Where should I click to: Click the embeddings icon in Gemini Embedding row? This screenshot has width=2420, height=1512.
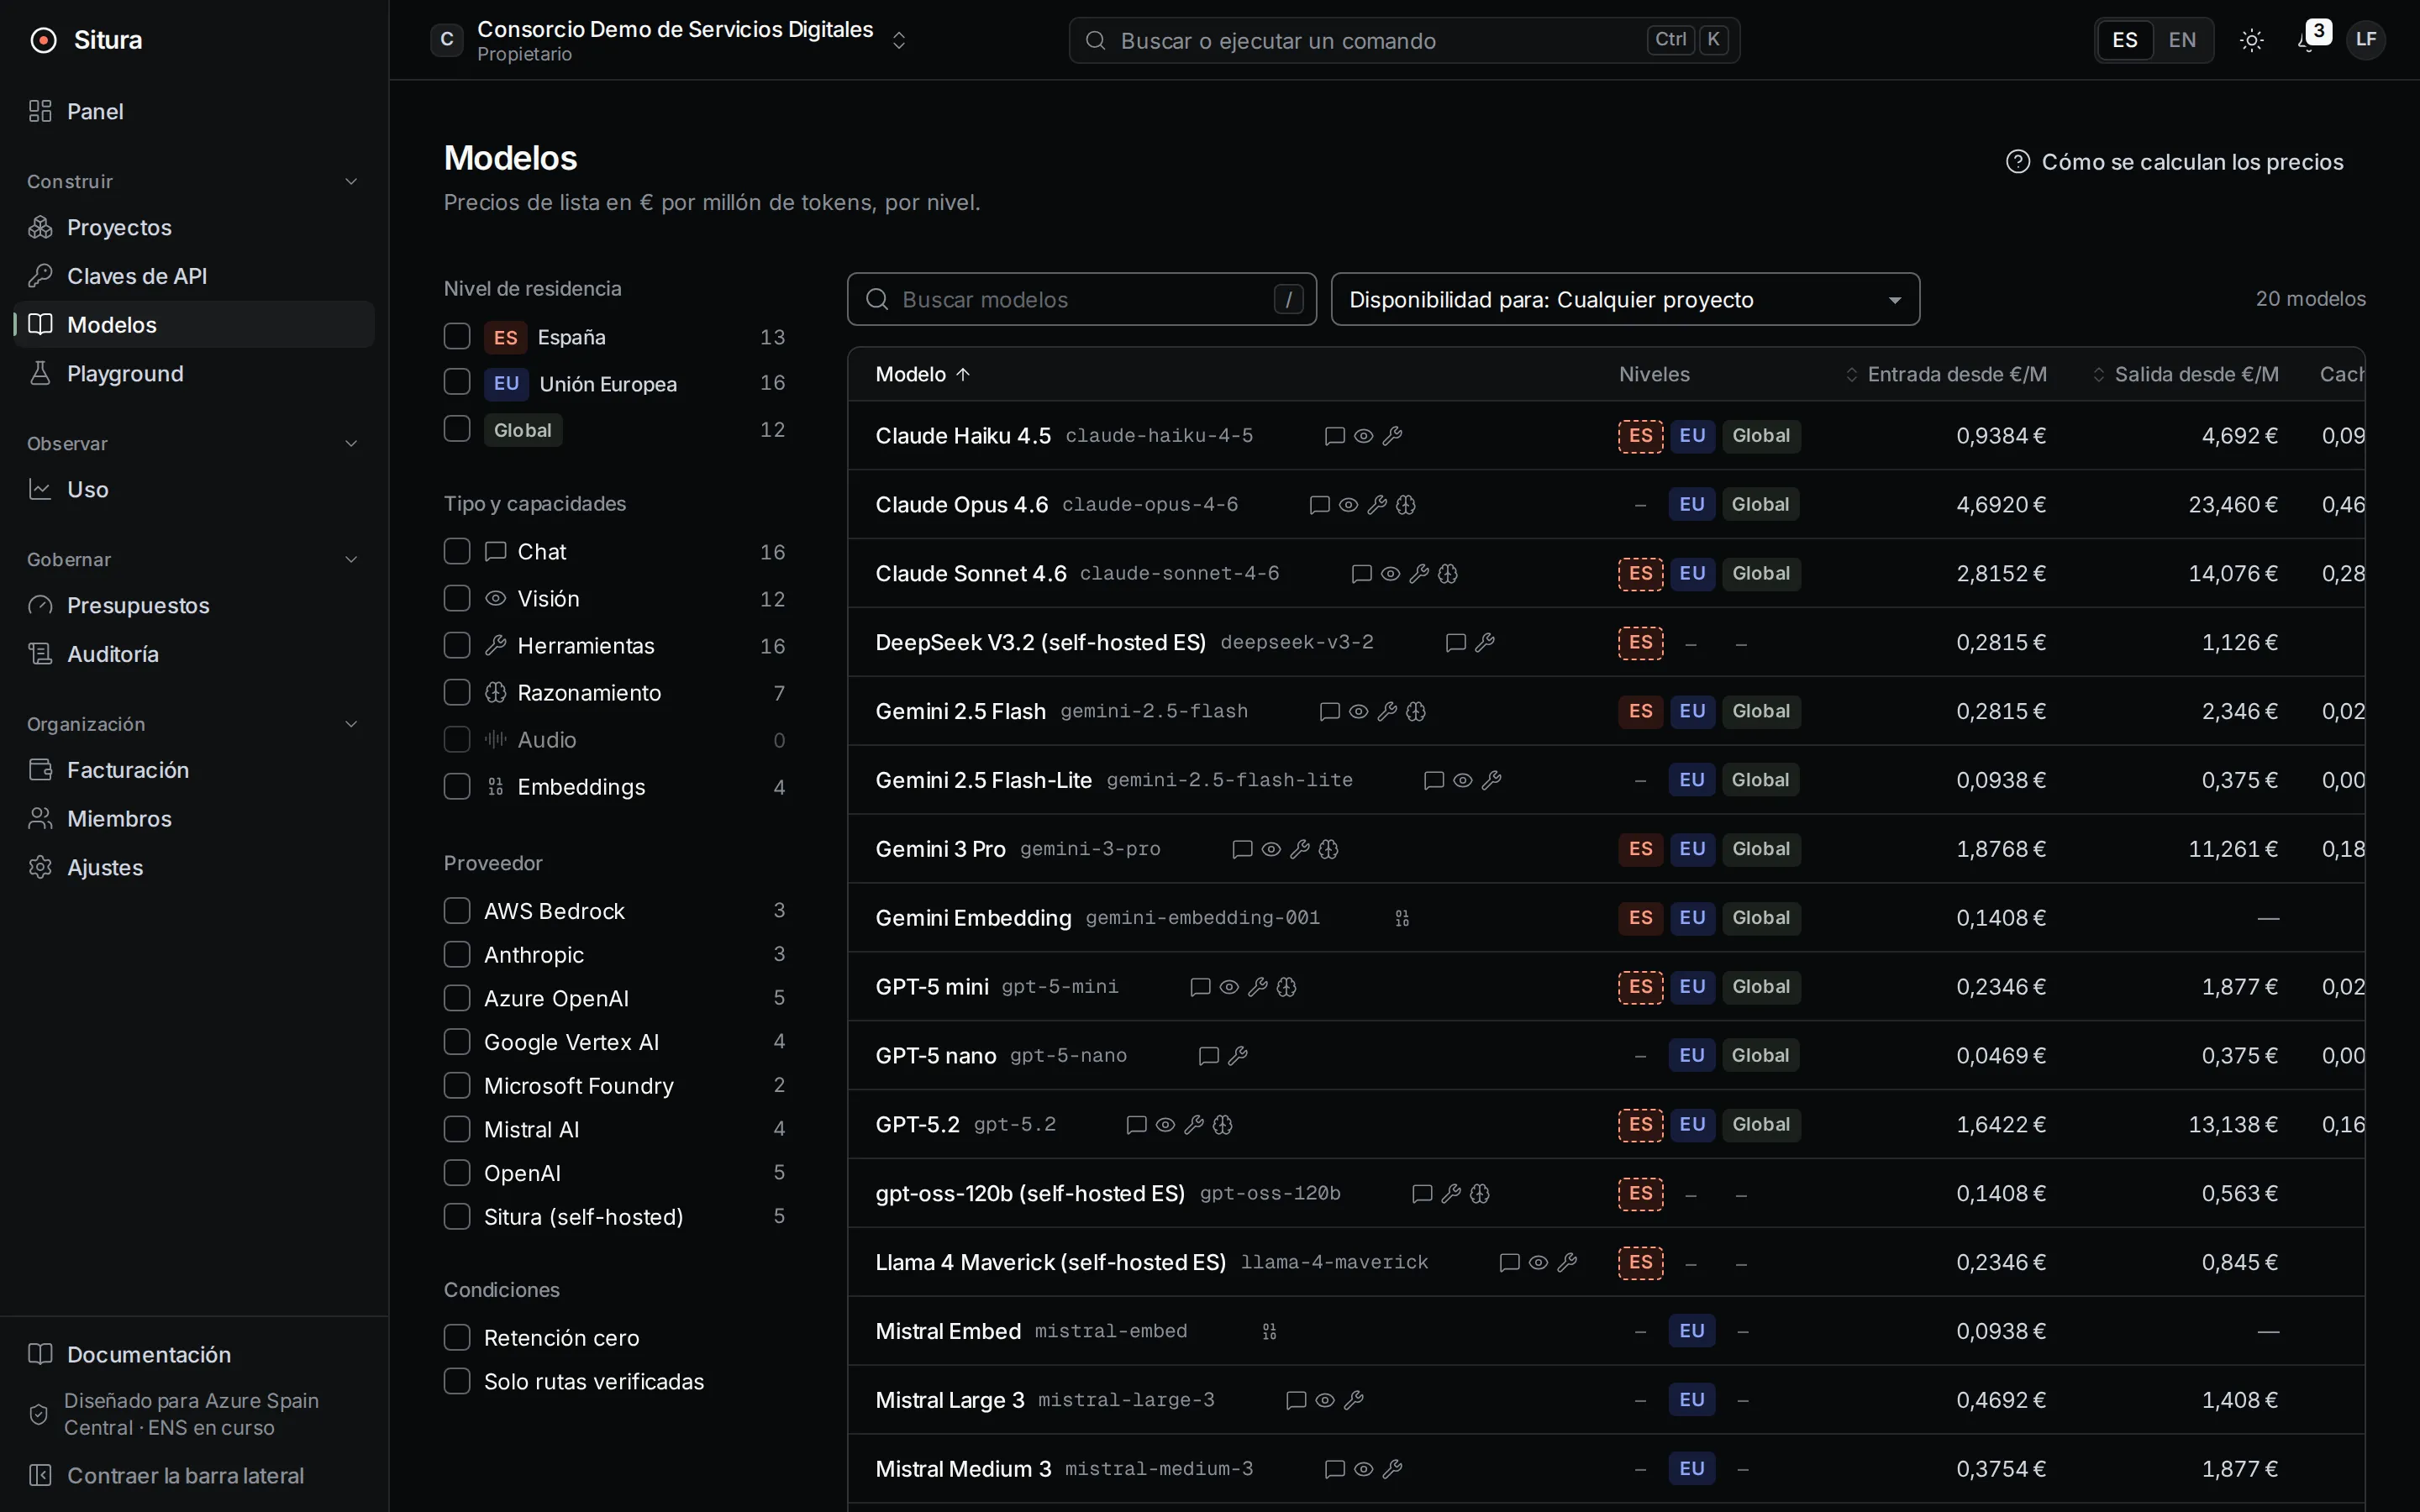1402,918
